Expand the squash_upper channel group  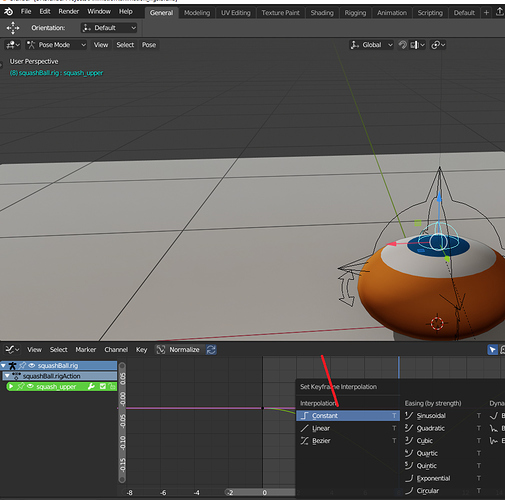pos(11,387)
